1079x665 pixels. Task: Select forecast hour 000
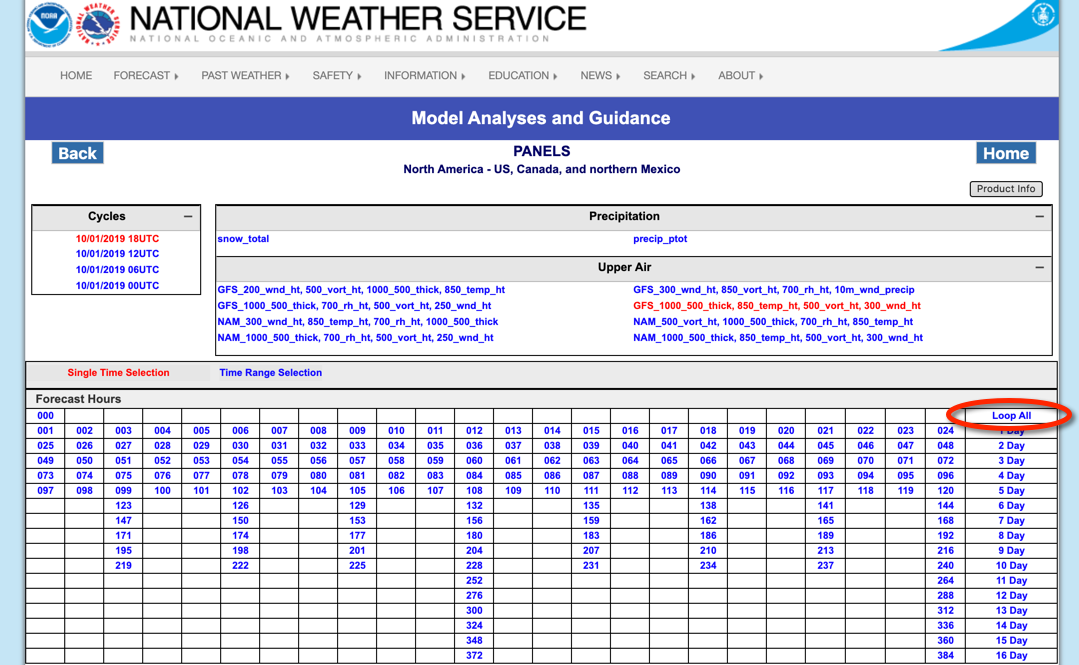pos(45,416)
